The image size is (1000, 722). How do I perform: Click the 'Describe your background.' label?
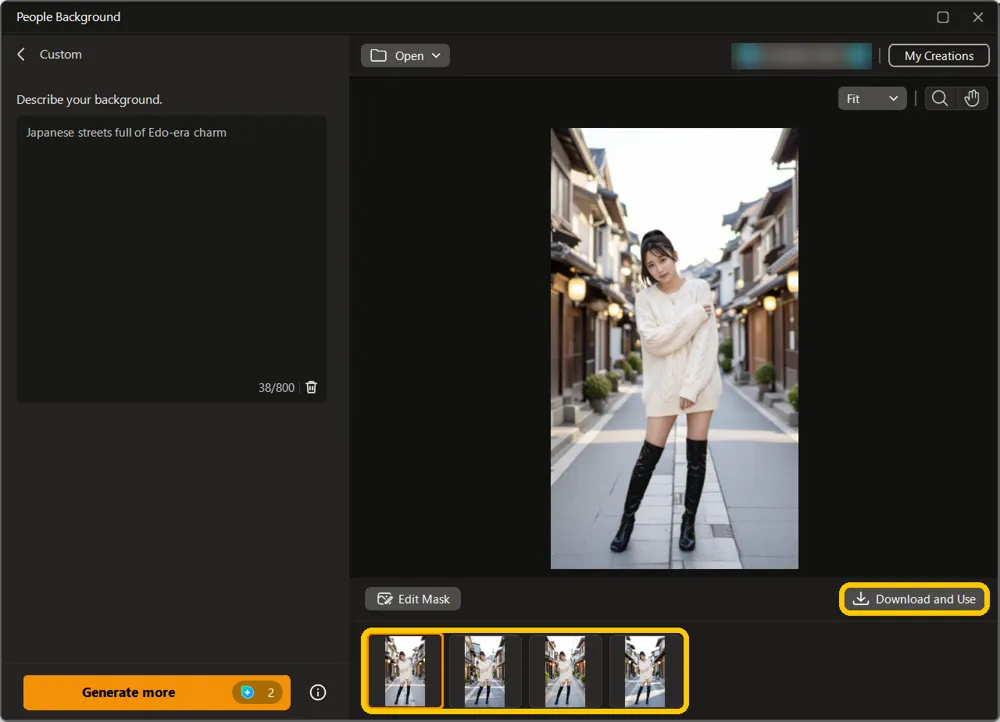pyautogui.click(x=89, y=99)
